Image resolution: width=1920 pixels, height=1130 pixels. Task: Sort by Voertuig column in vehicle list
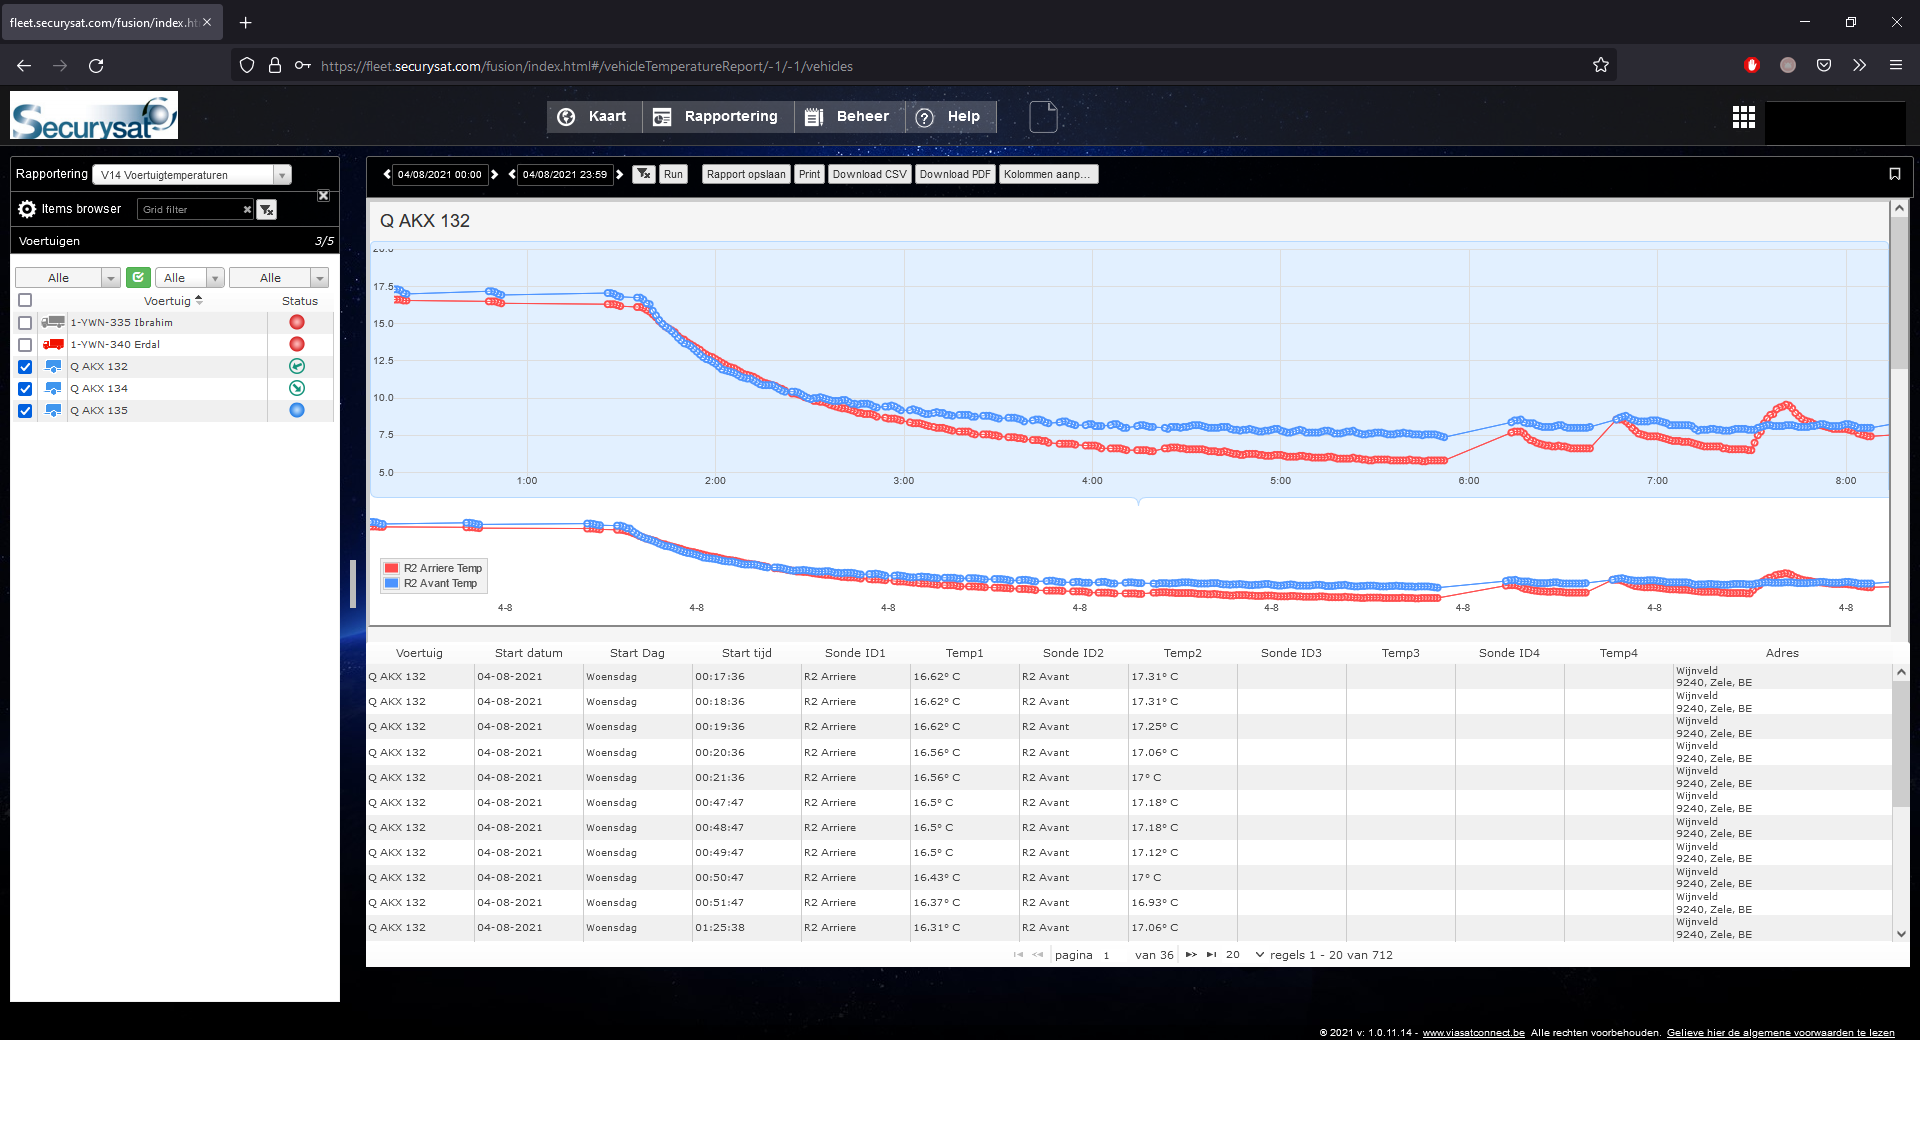(172, 301)
